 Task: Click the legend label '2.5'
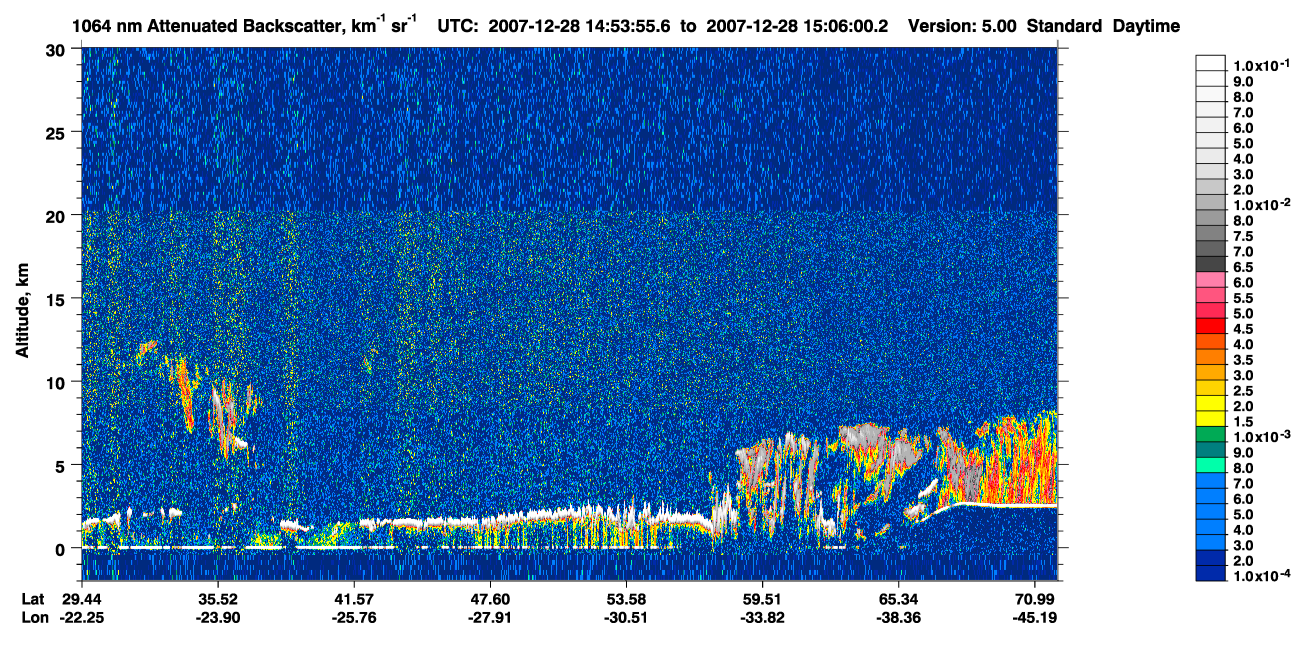tap(1244, 391)
